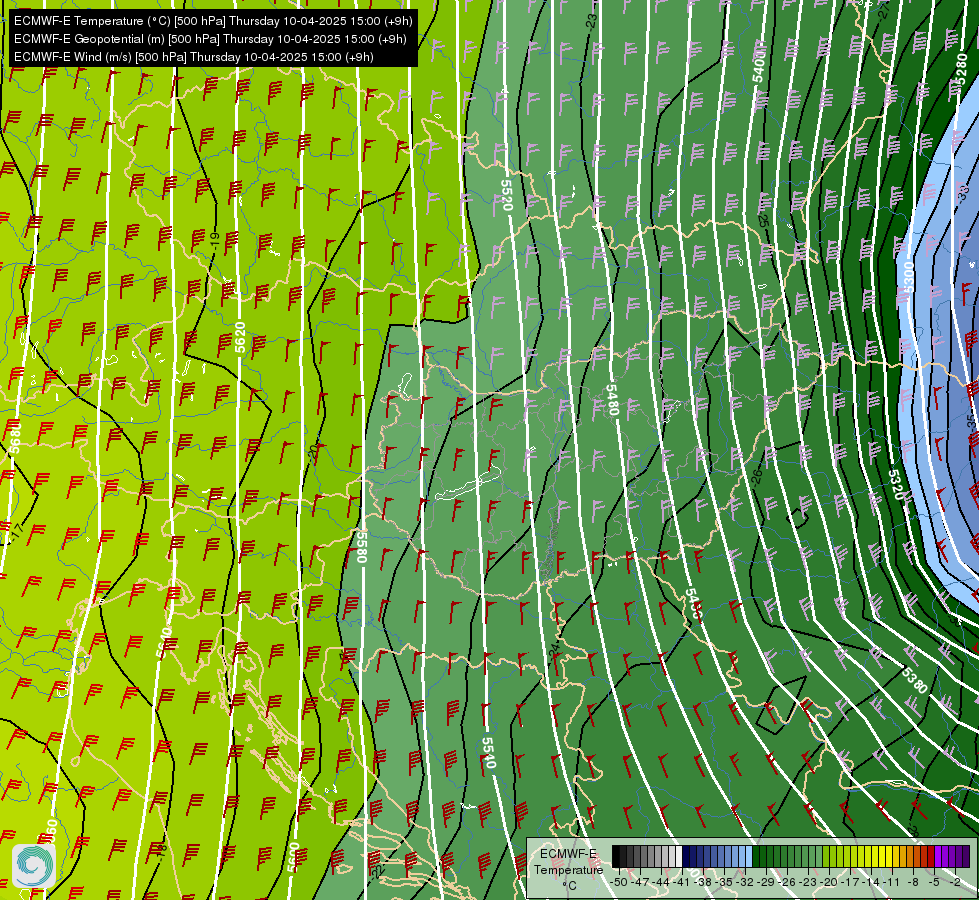Click the 5280 geopotential contour label

pyautogui.click(x=962, y=67)
